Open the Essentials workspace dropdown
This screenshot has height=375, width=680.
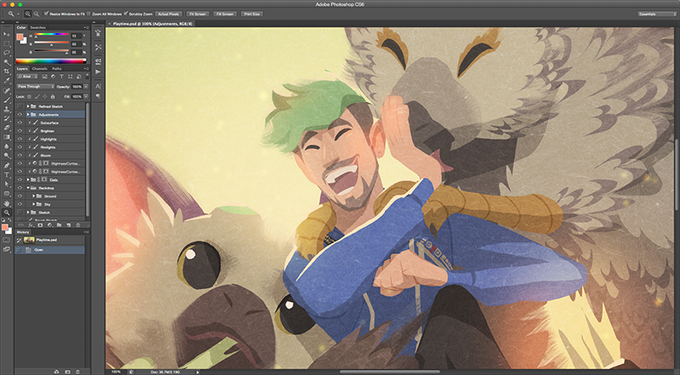[x=657, y=14]
